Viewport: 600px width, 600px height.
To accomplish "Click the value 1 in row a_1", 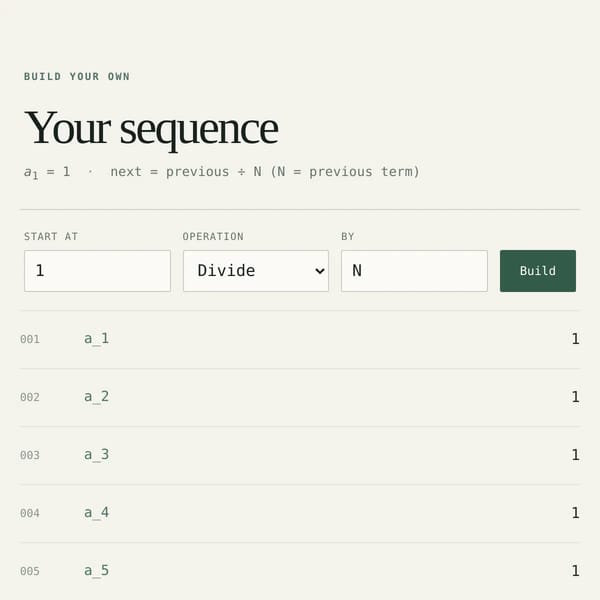I will point(575,339).
